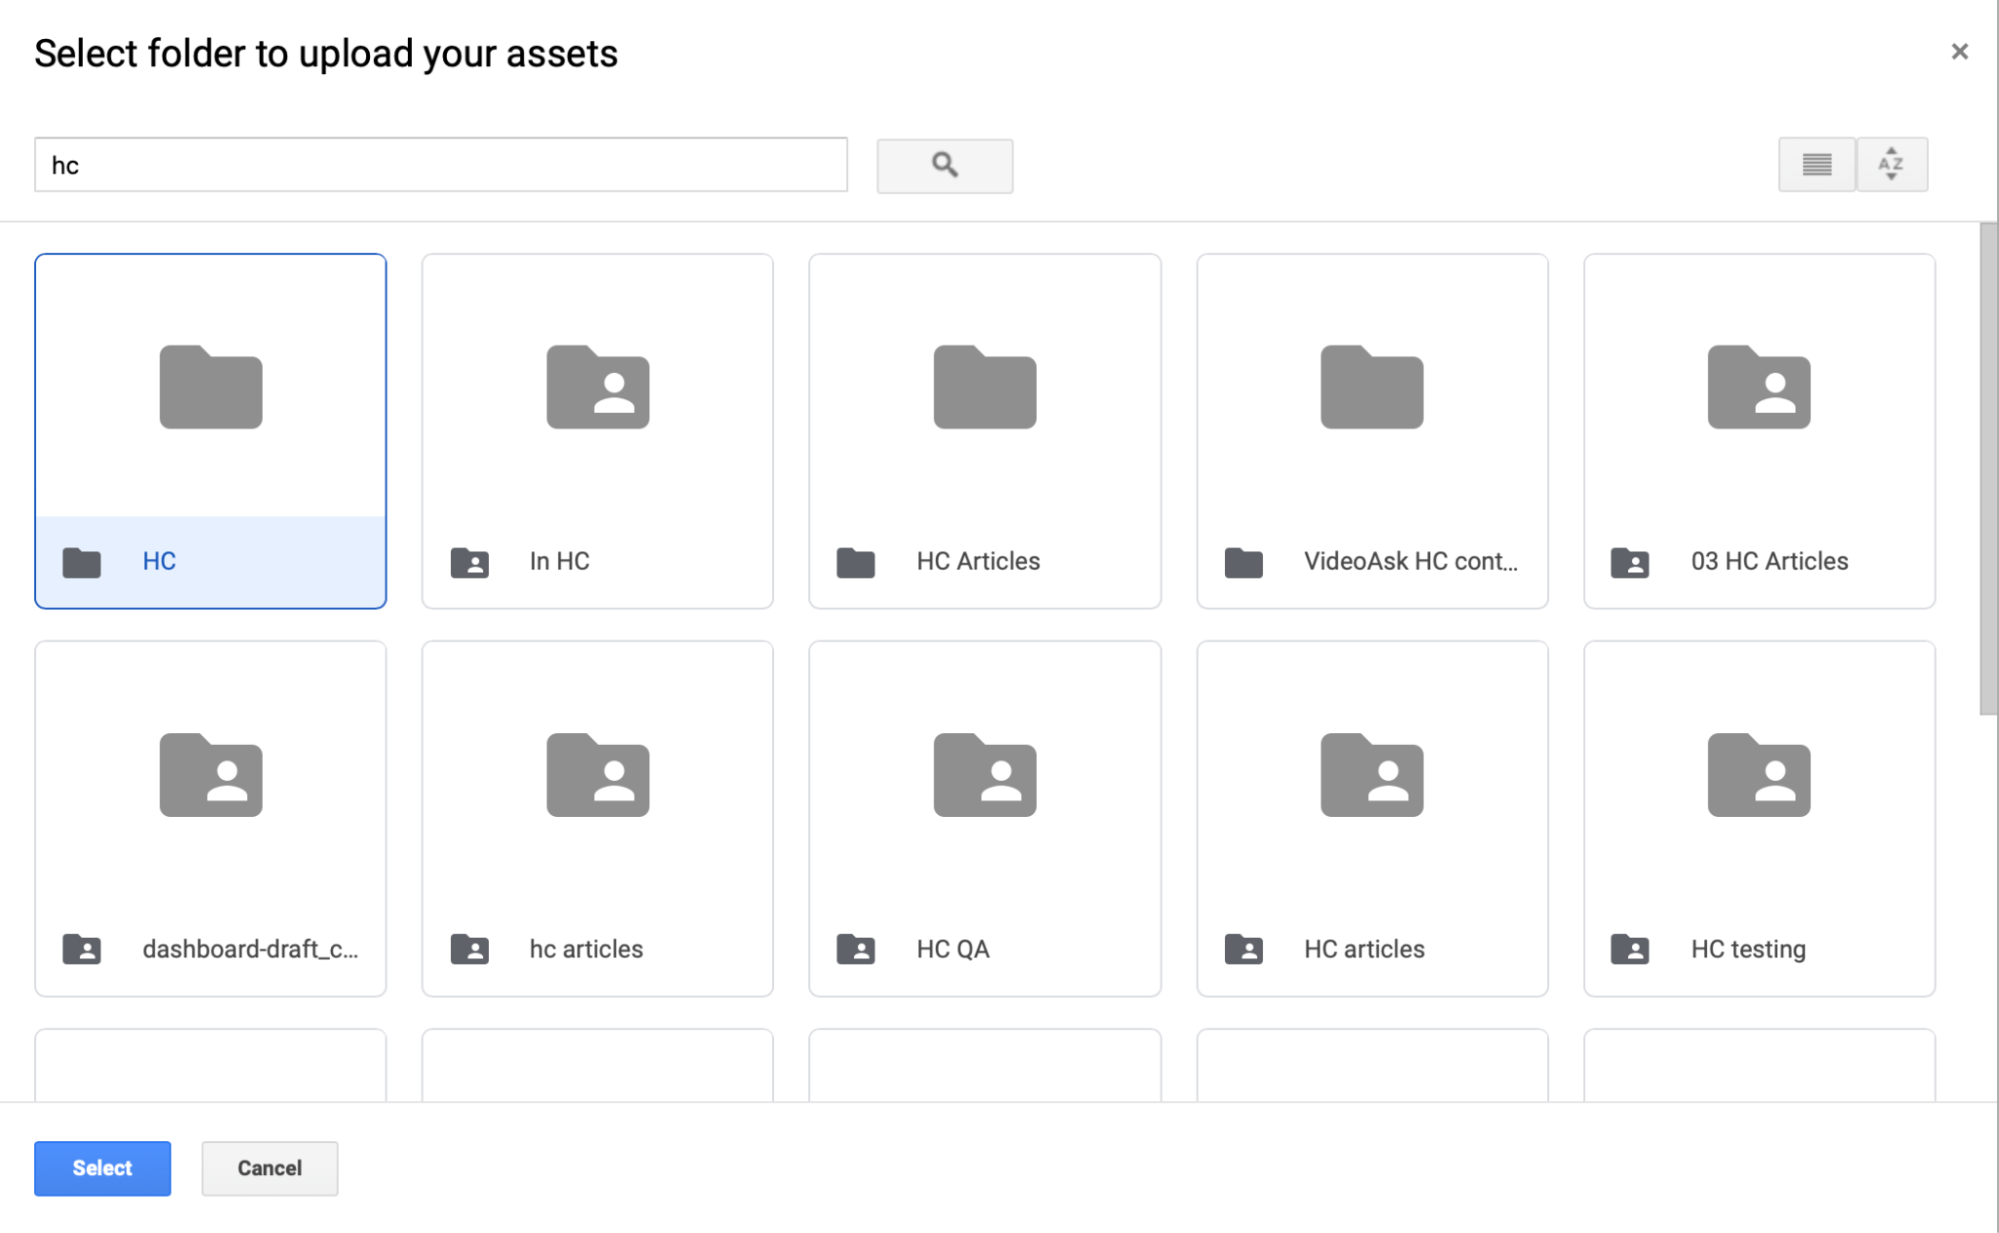
Task: Select the In HC shared folder
Action: tap(597, 430)
